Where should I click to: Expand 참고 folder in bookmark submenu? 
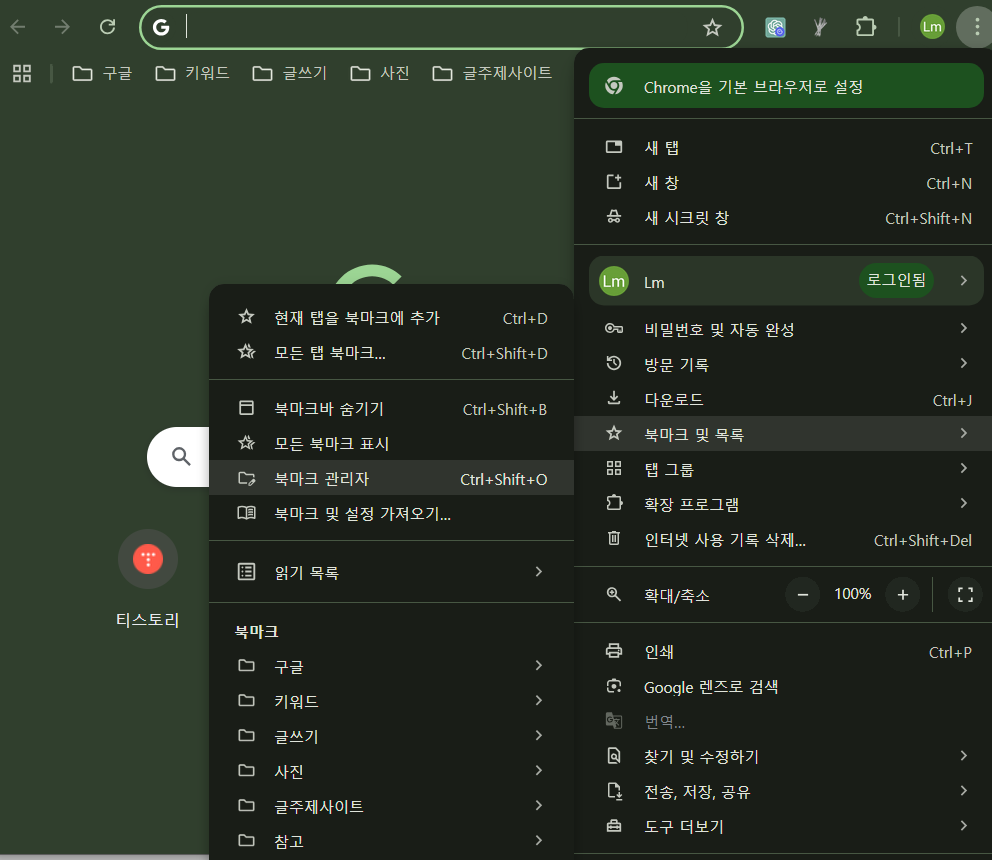[392, 841]
